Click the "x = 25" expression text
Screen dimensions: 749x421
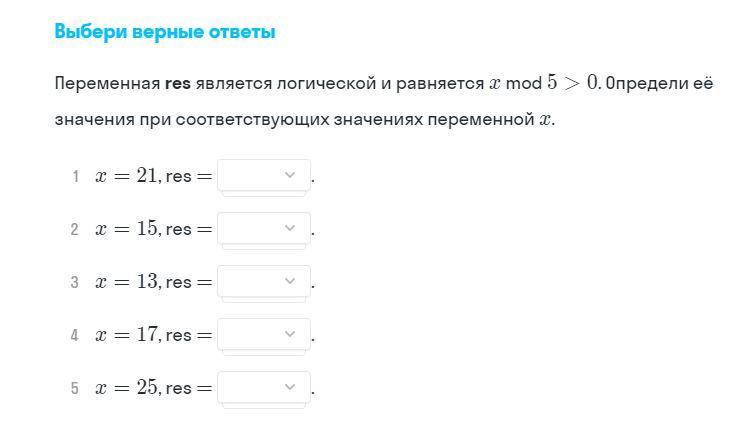[127, 387]
